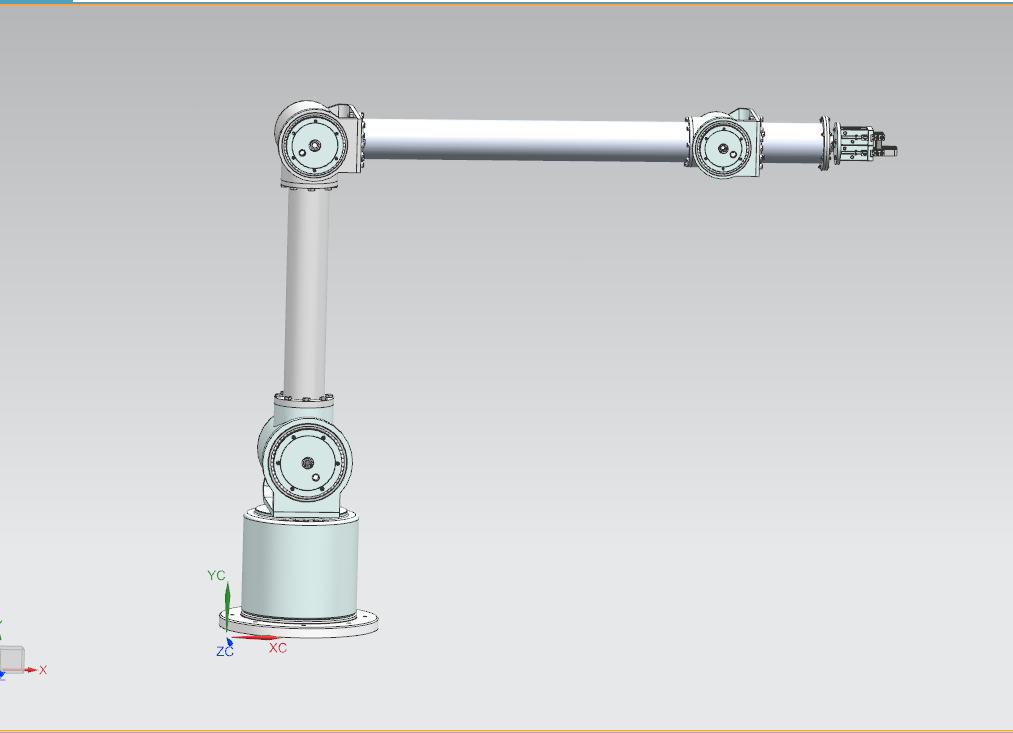
Task: Select the elbow joint cover at top
Action: tap(315, 145)
